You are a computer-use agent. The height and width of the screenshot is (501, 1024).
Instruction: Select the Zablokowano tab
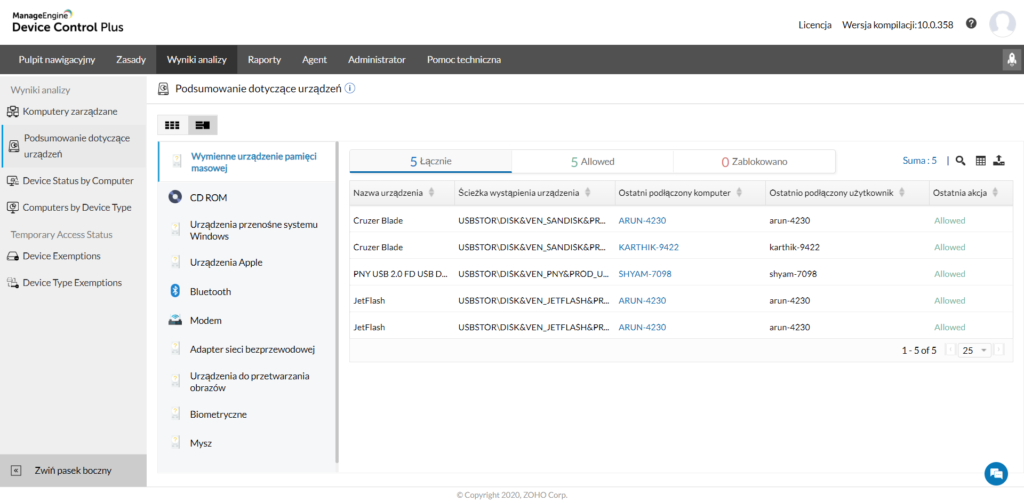pyautogui.click(x=754, y=161)
